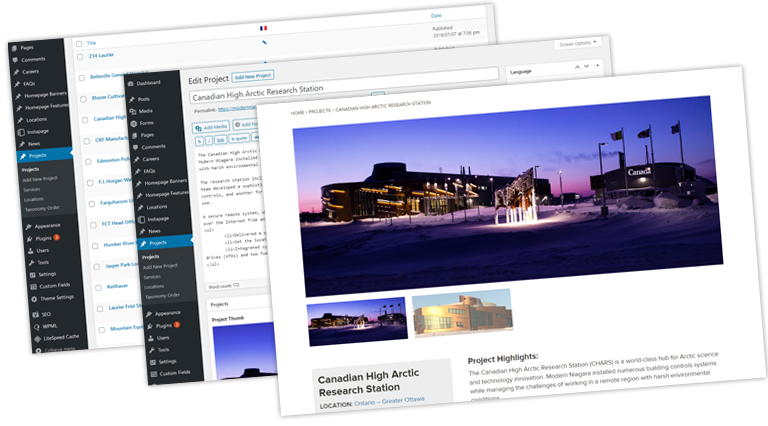The height and width of the screenshot is (426, 768).
Task: Click Appearance icon in Edit Project sidebar
Action: pyautogui.click(x=149, y=314)
